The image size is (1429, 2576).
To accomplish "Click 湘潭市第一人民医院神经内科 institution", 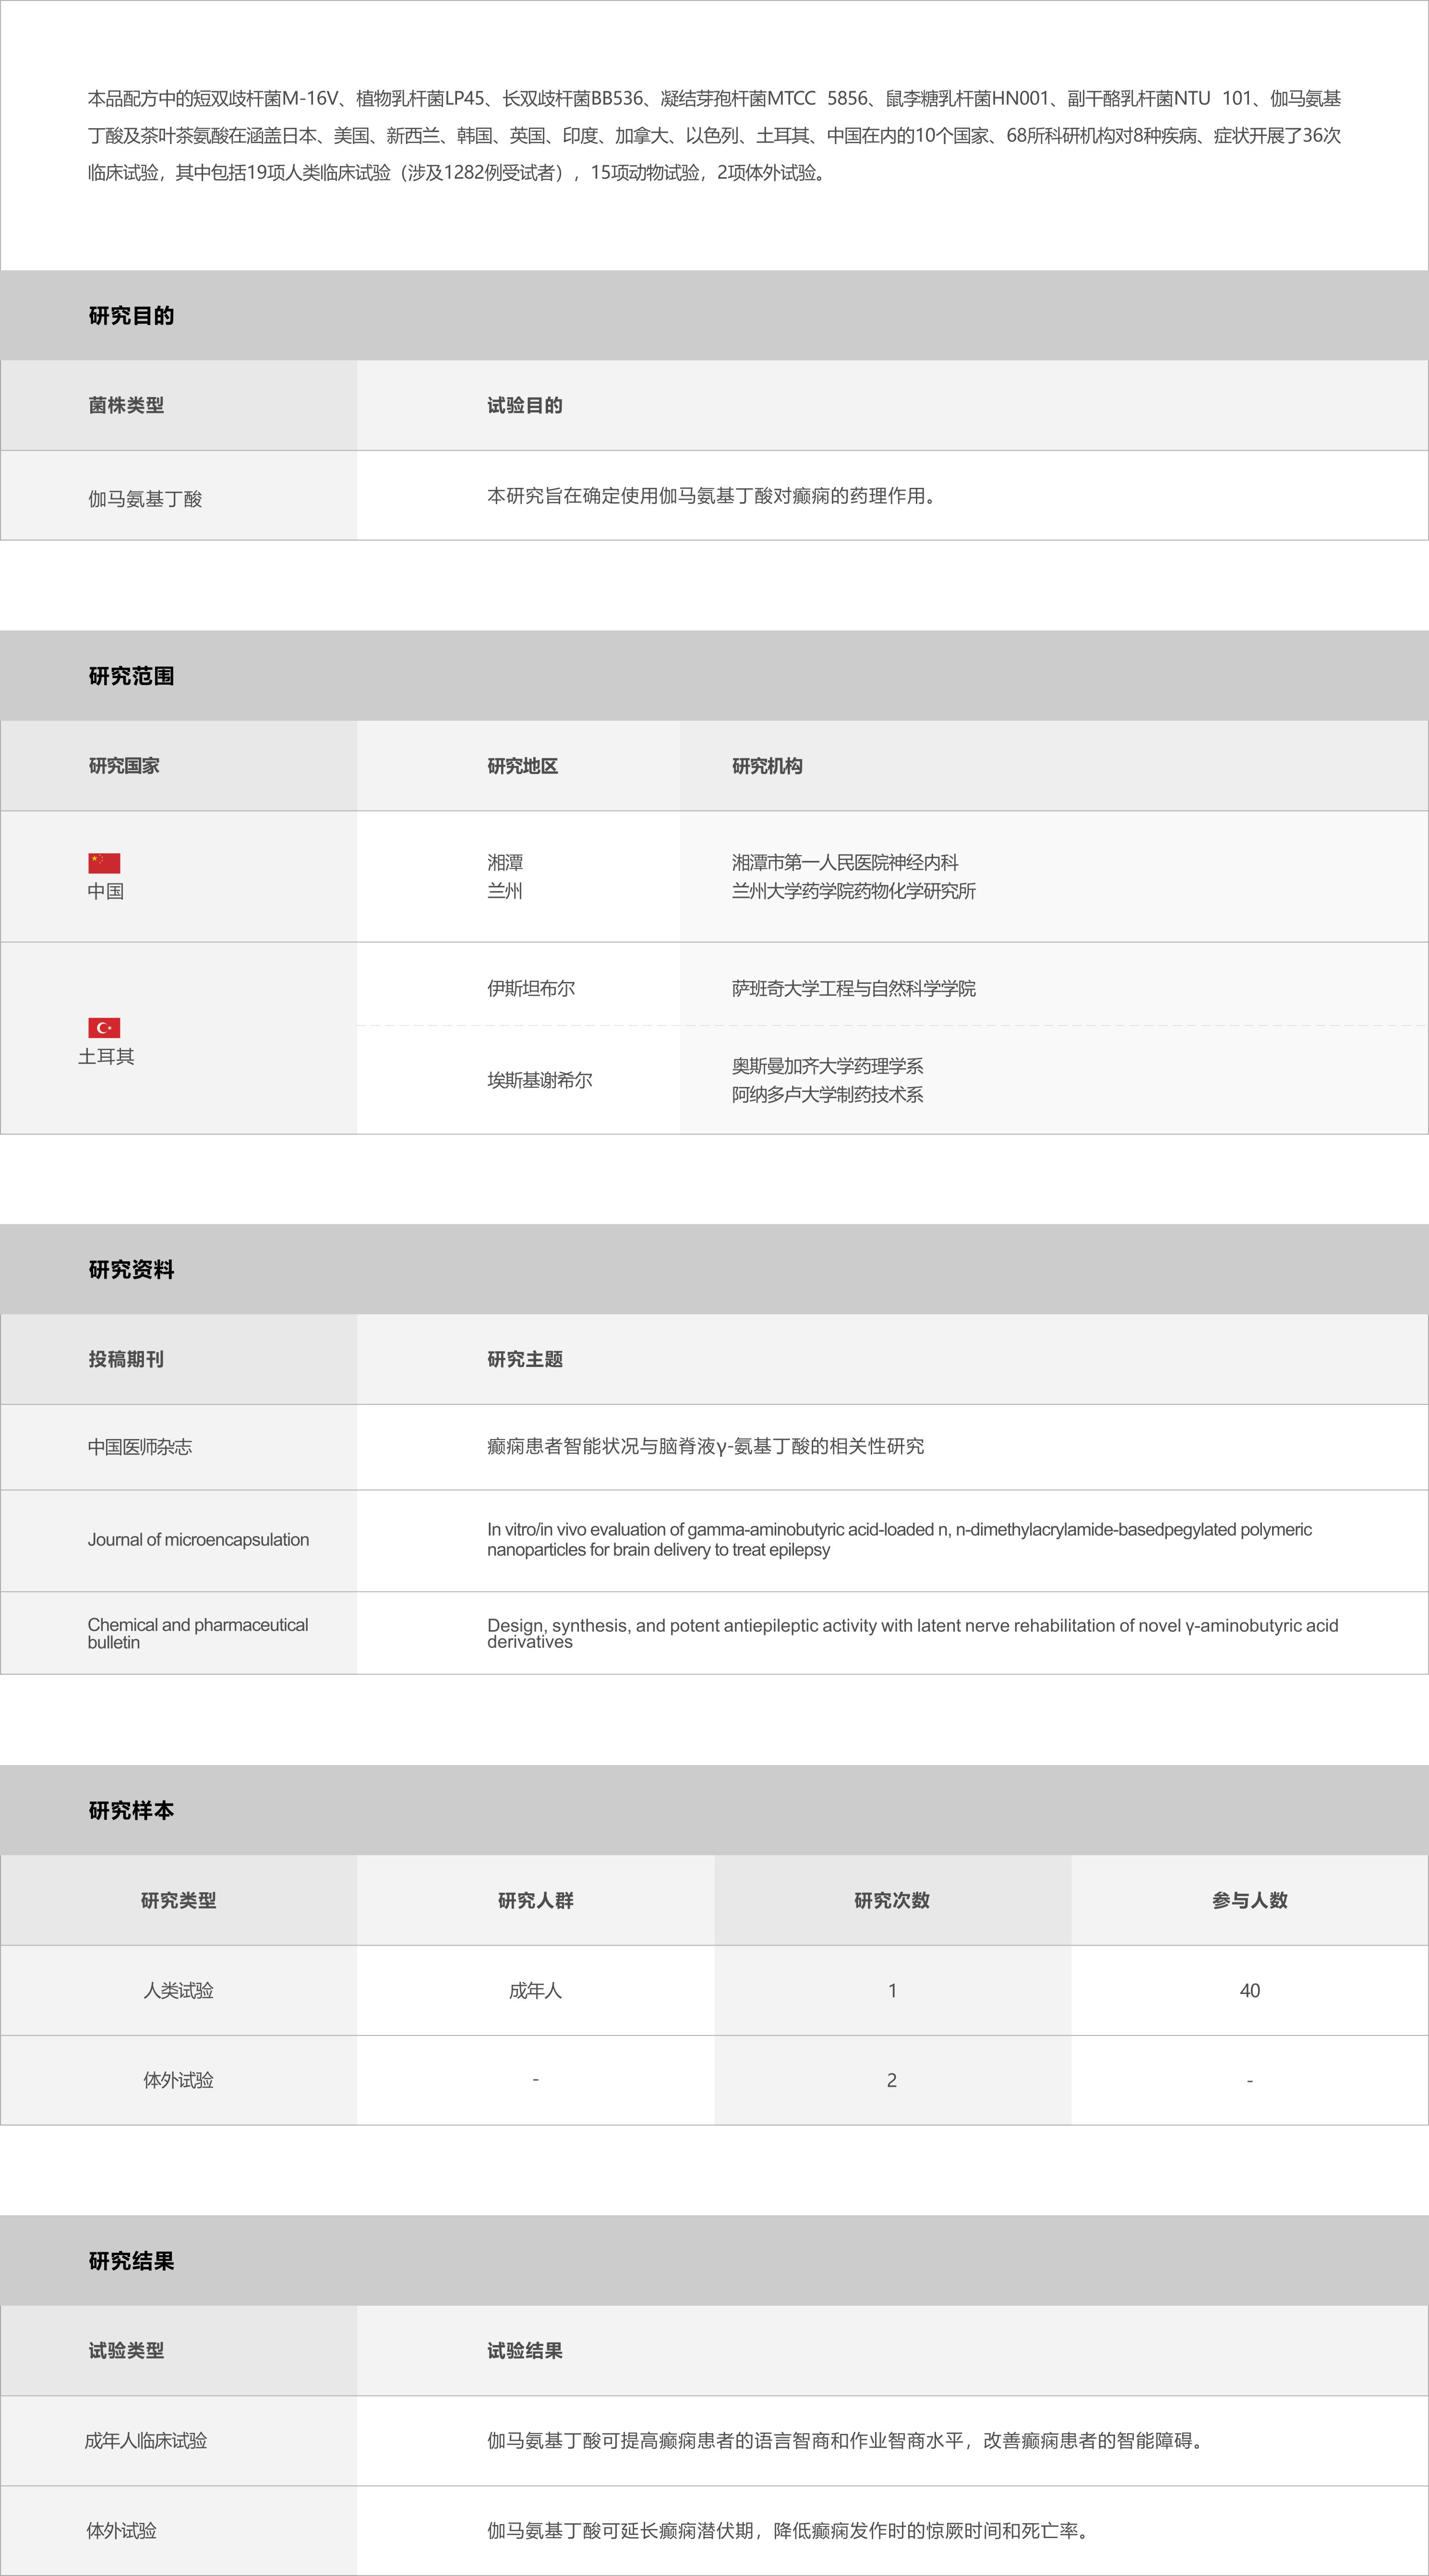I will [x=845, y=862].
